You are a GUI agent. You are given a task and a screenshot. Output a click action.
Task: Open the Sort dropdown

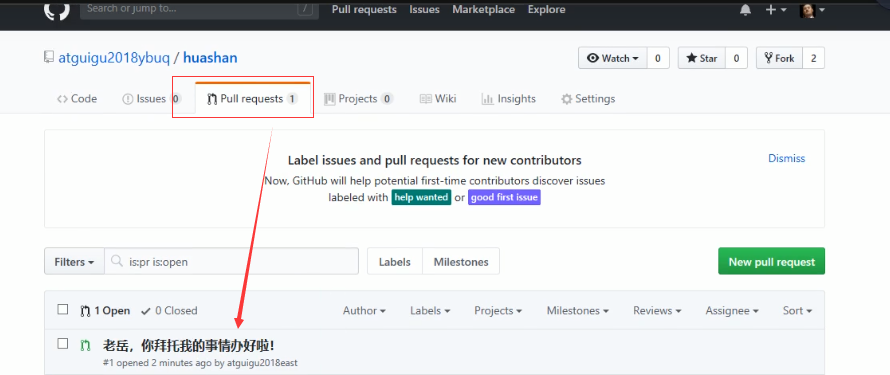(797, 310)
